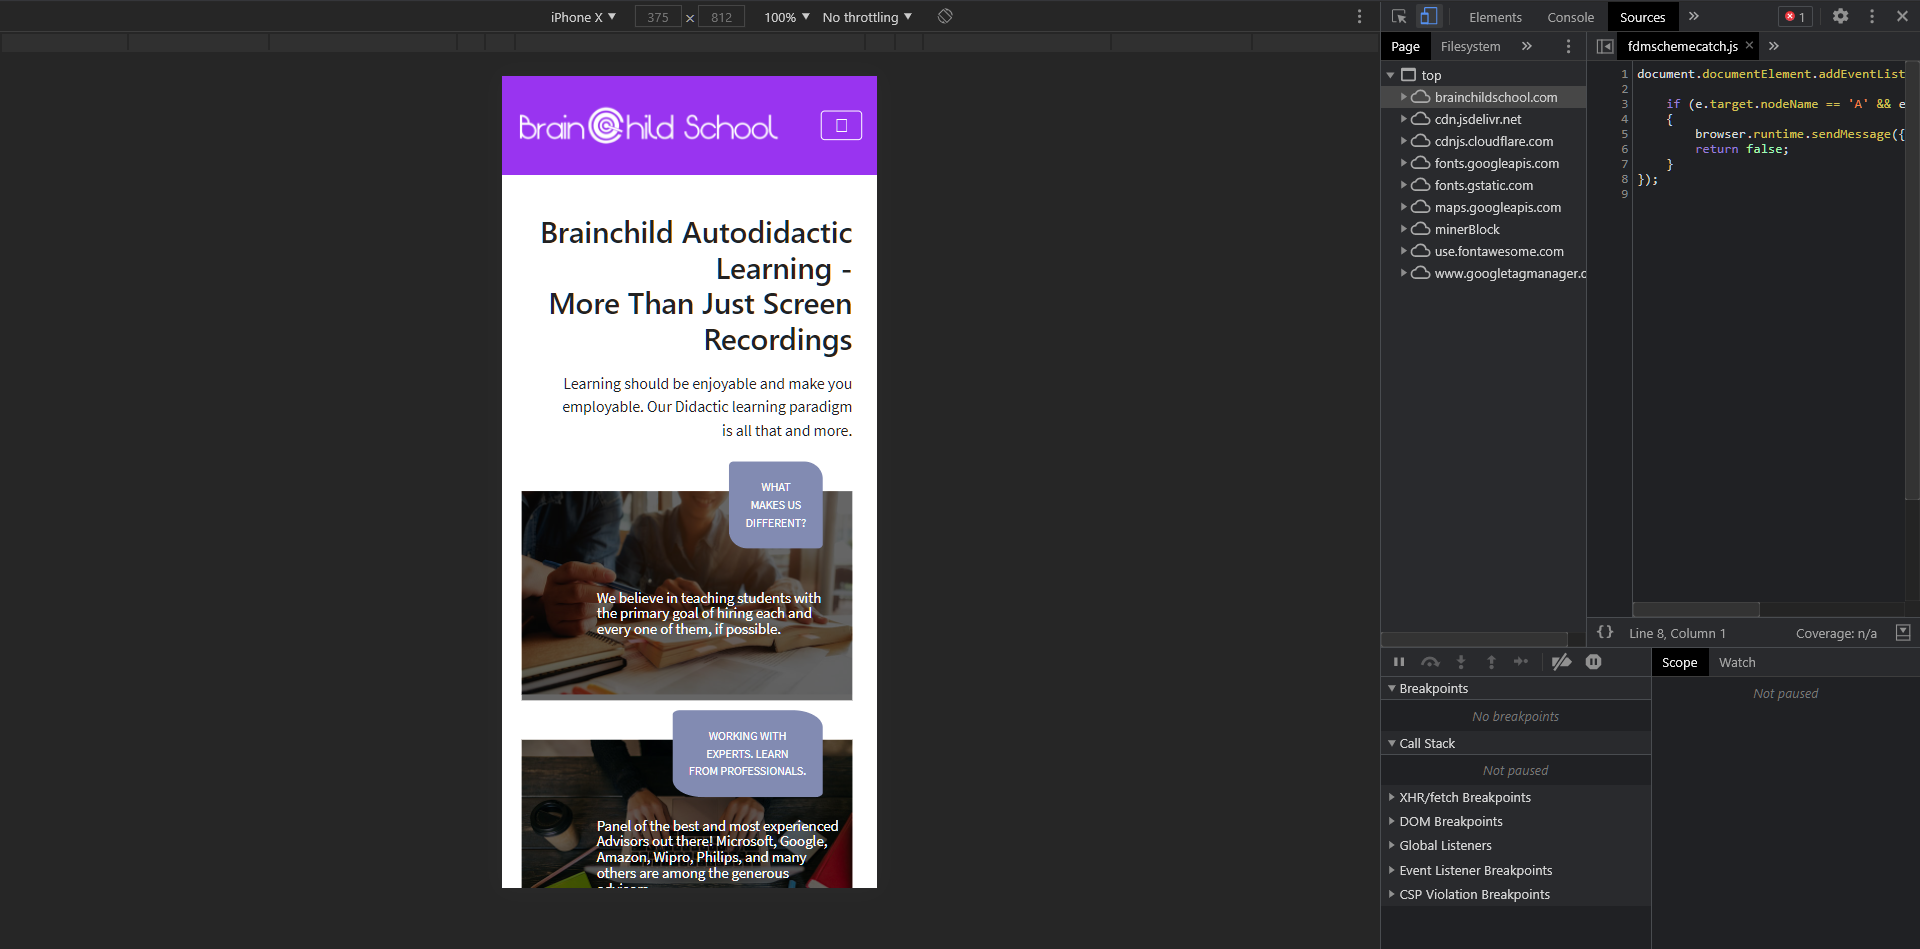Open the DevTools settings gear
The image size is (1920, 949).
pos(1840,16)
